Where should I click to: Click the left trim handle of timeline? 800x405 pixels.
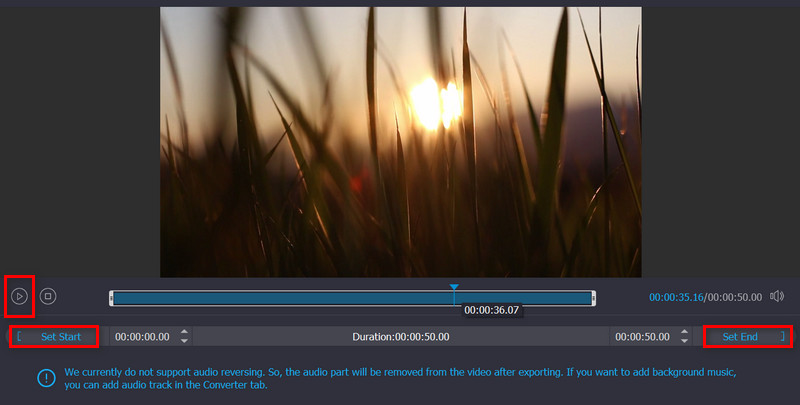(x=113, y=298)
